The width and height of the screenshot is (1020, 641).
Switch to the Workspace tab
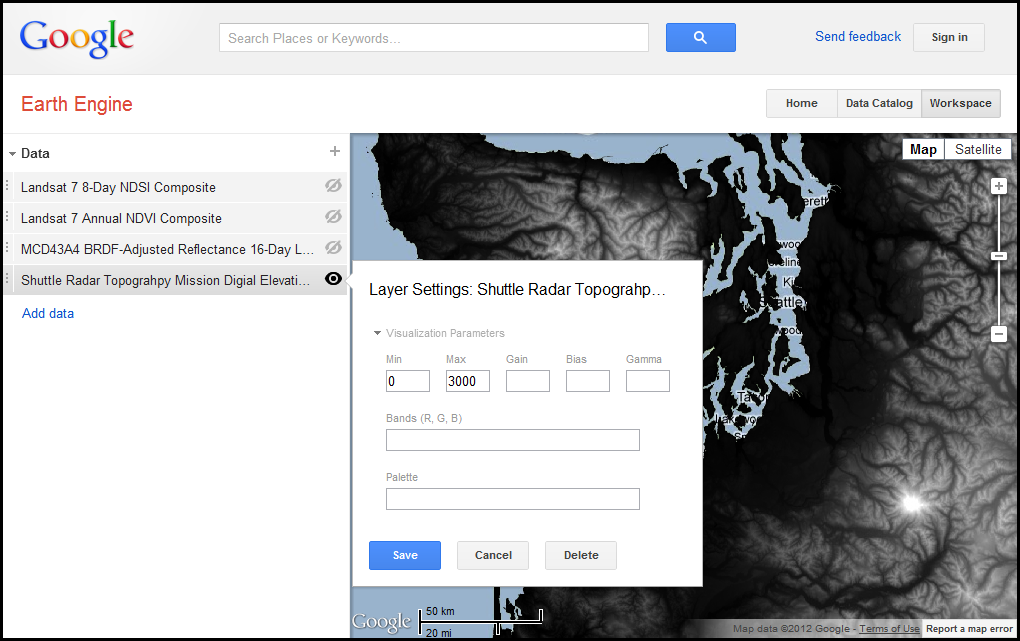pos(961,103)
